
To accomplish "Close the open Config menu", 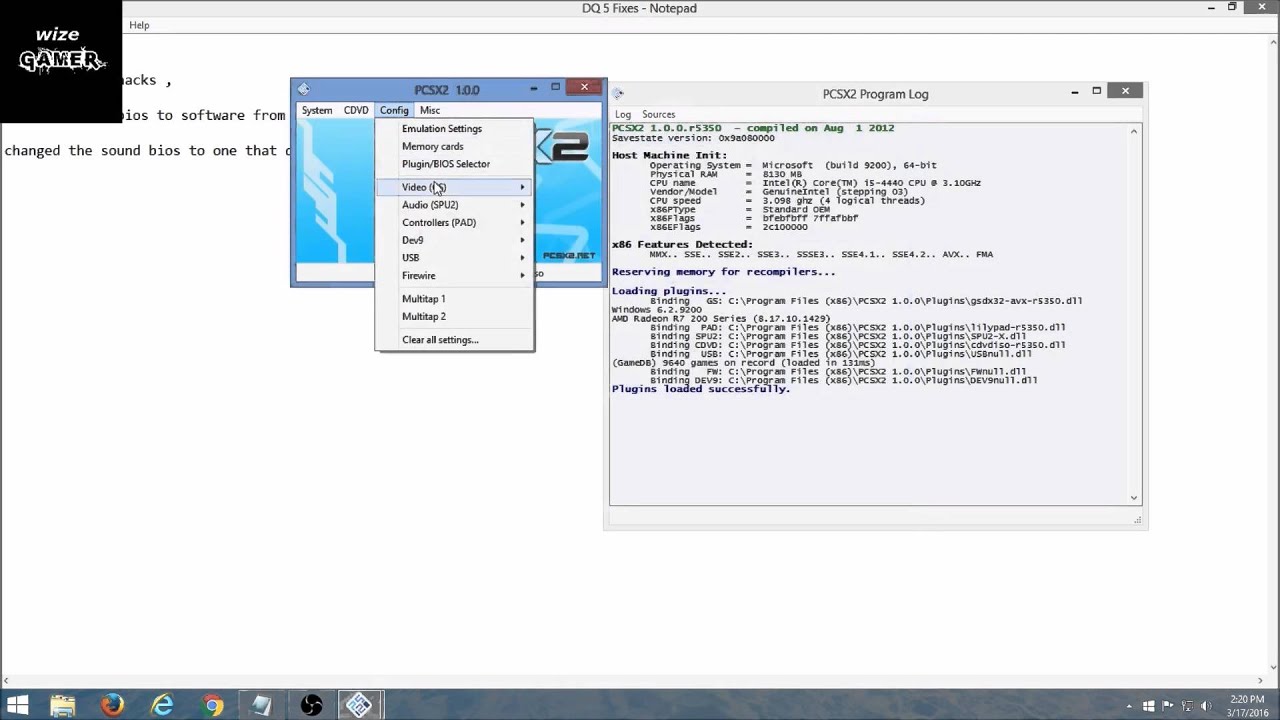I will tap(394, 110).
